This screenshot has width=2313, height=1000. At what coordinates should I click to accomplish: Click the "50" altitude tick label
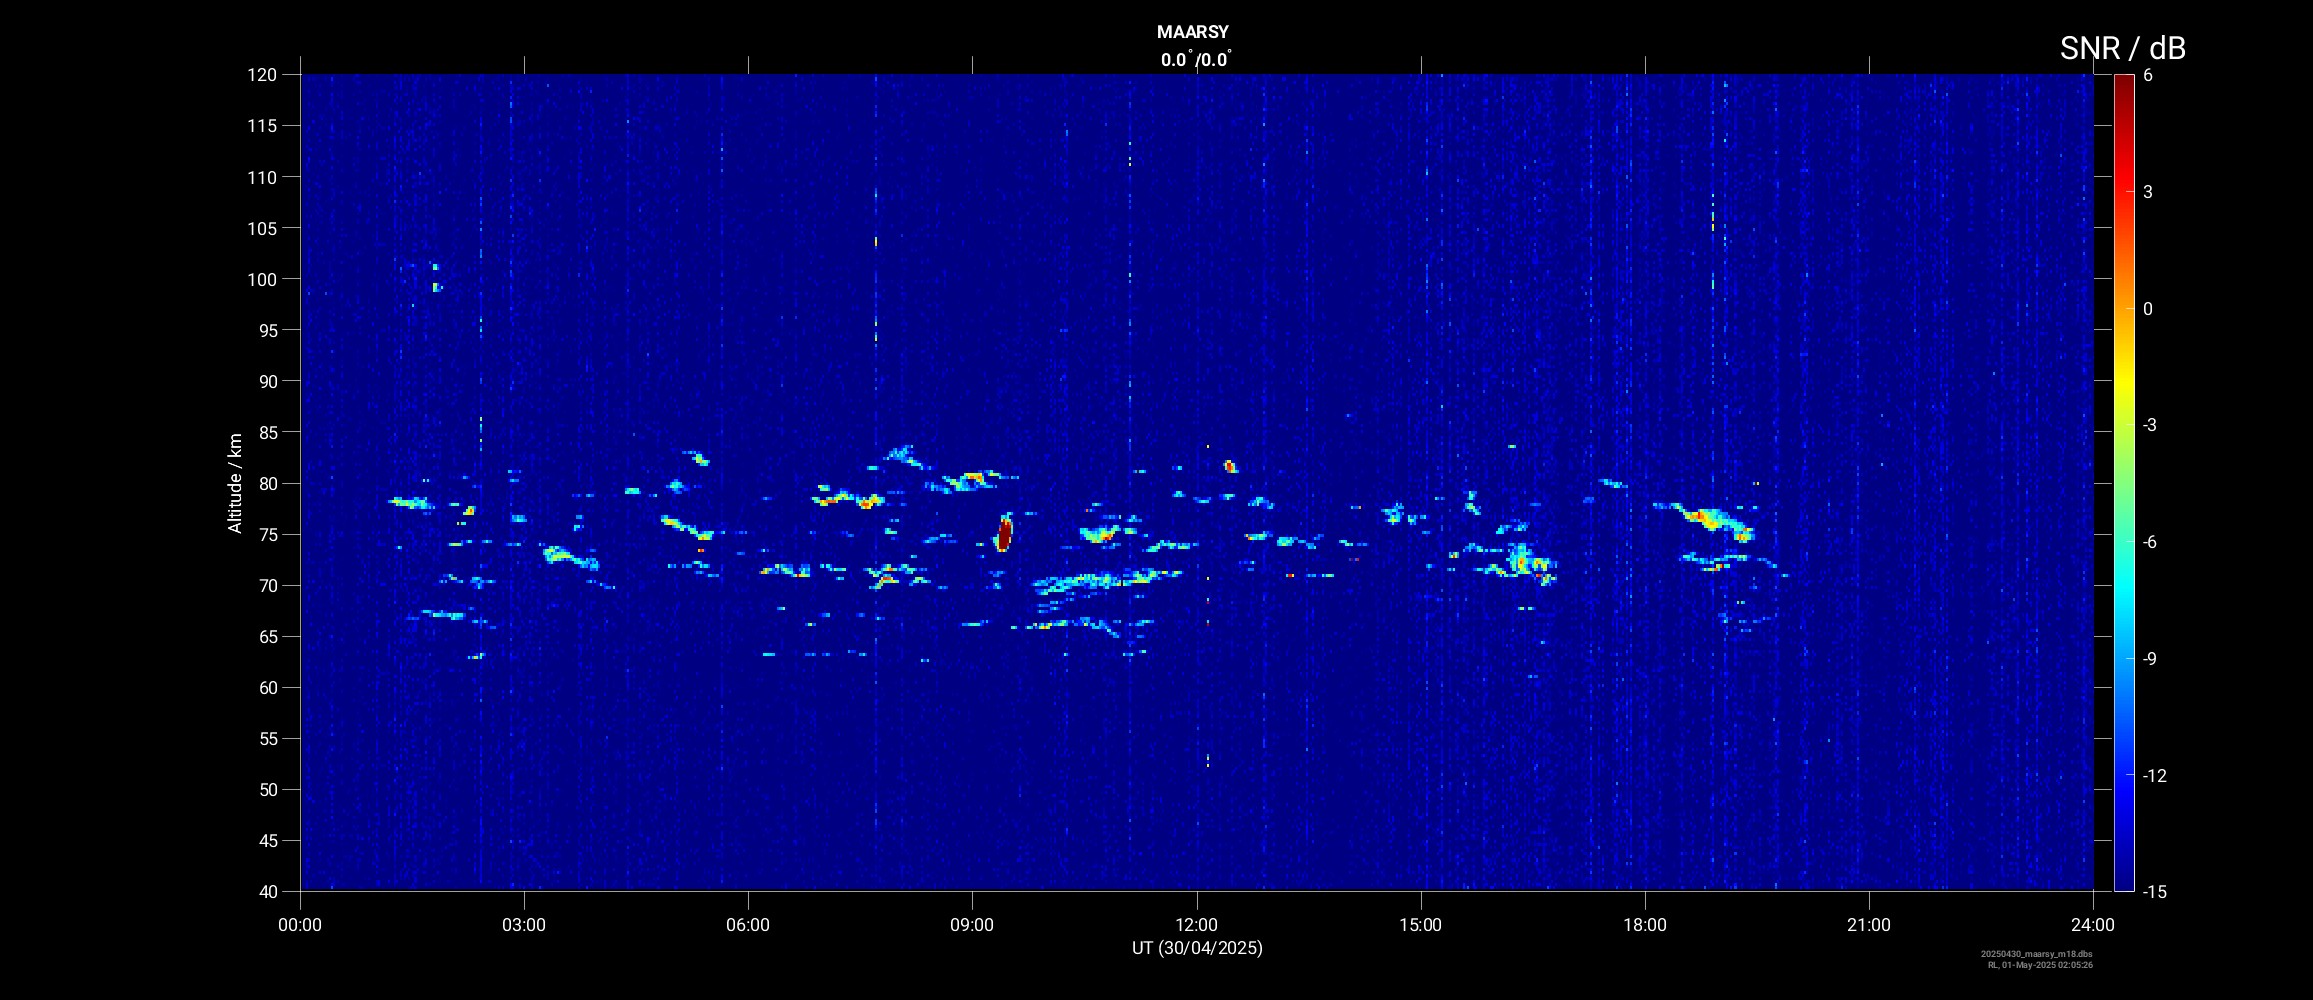tap(267, 790)
